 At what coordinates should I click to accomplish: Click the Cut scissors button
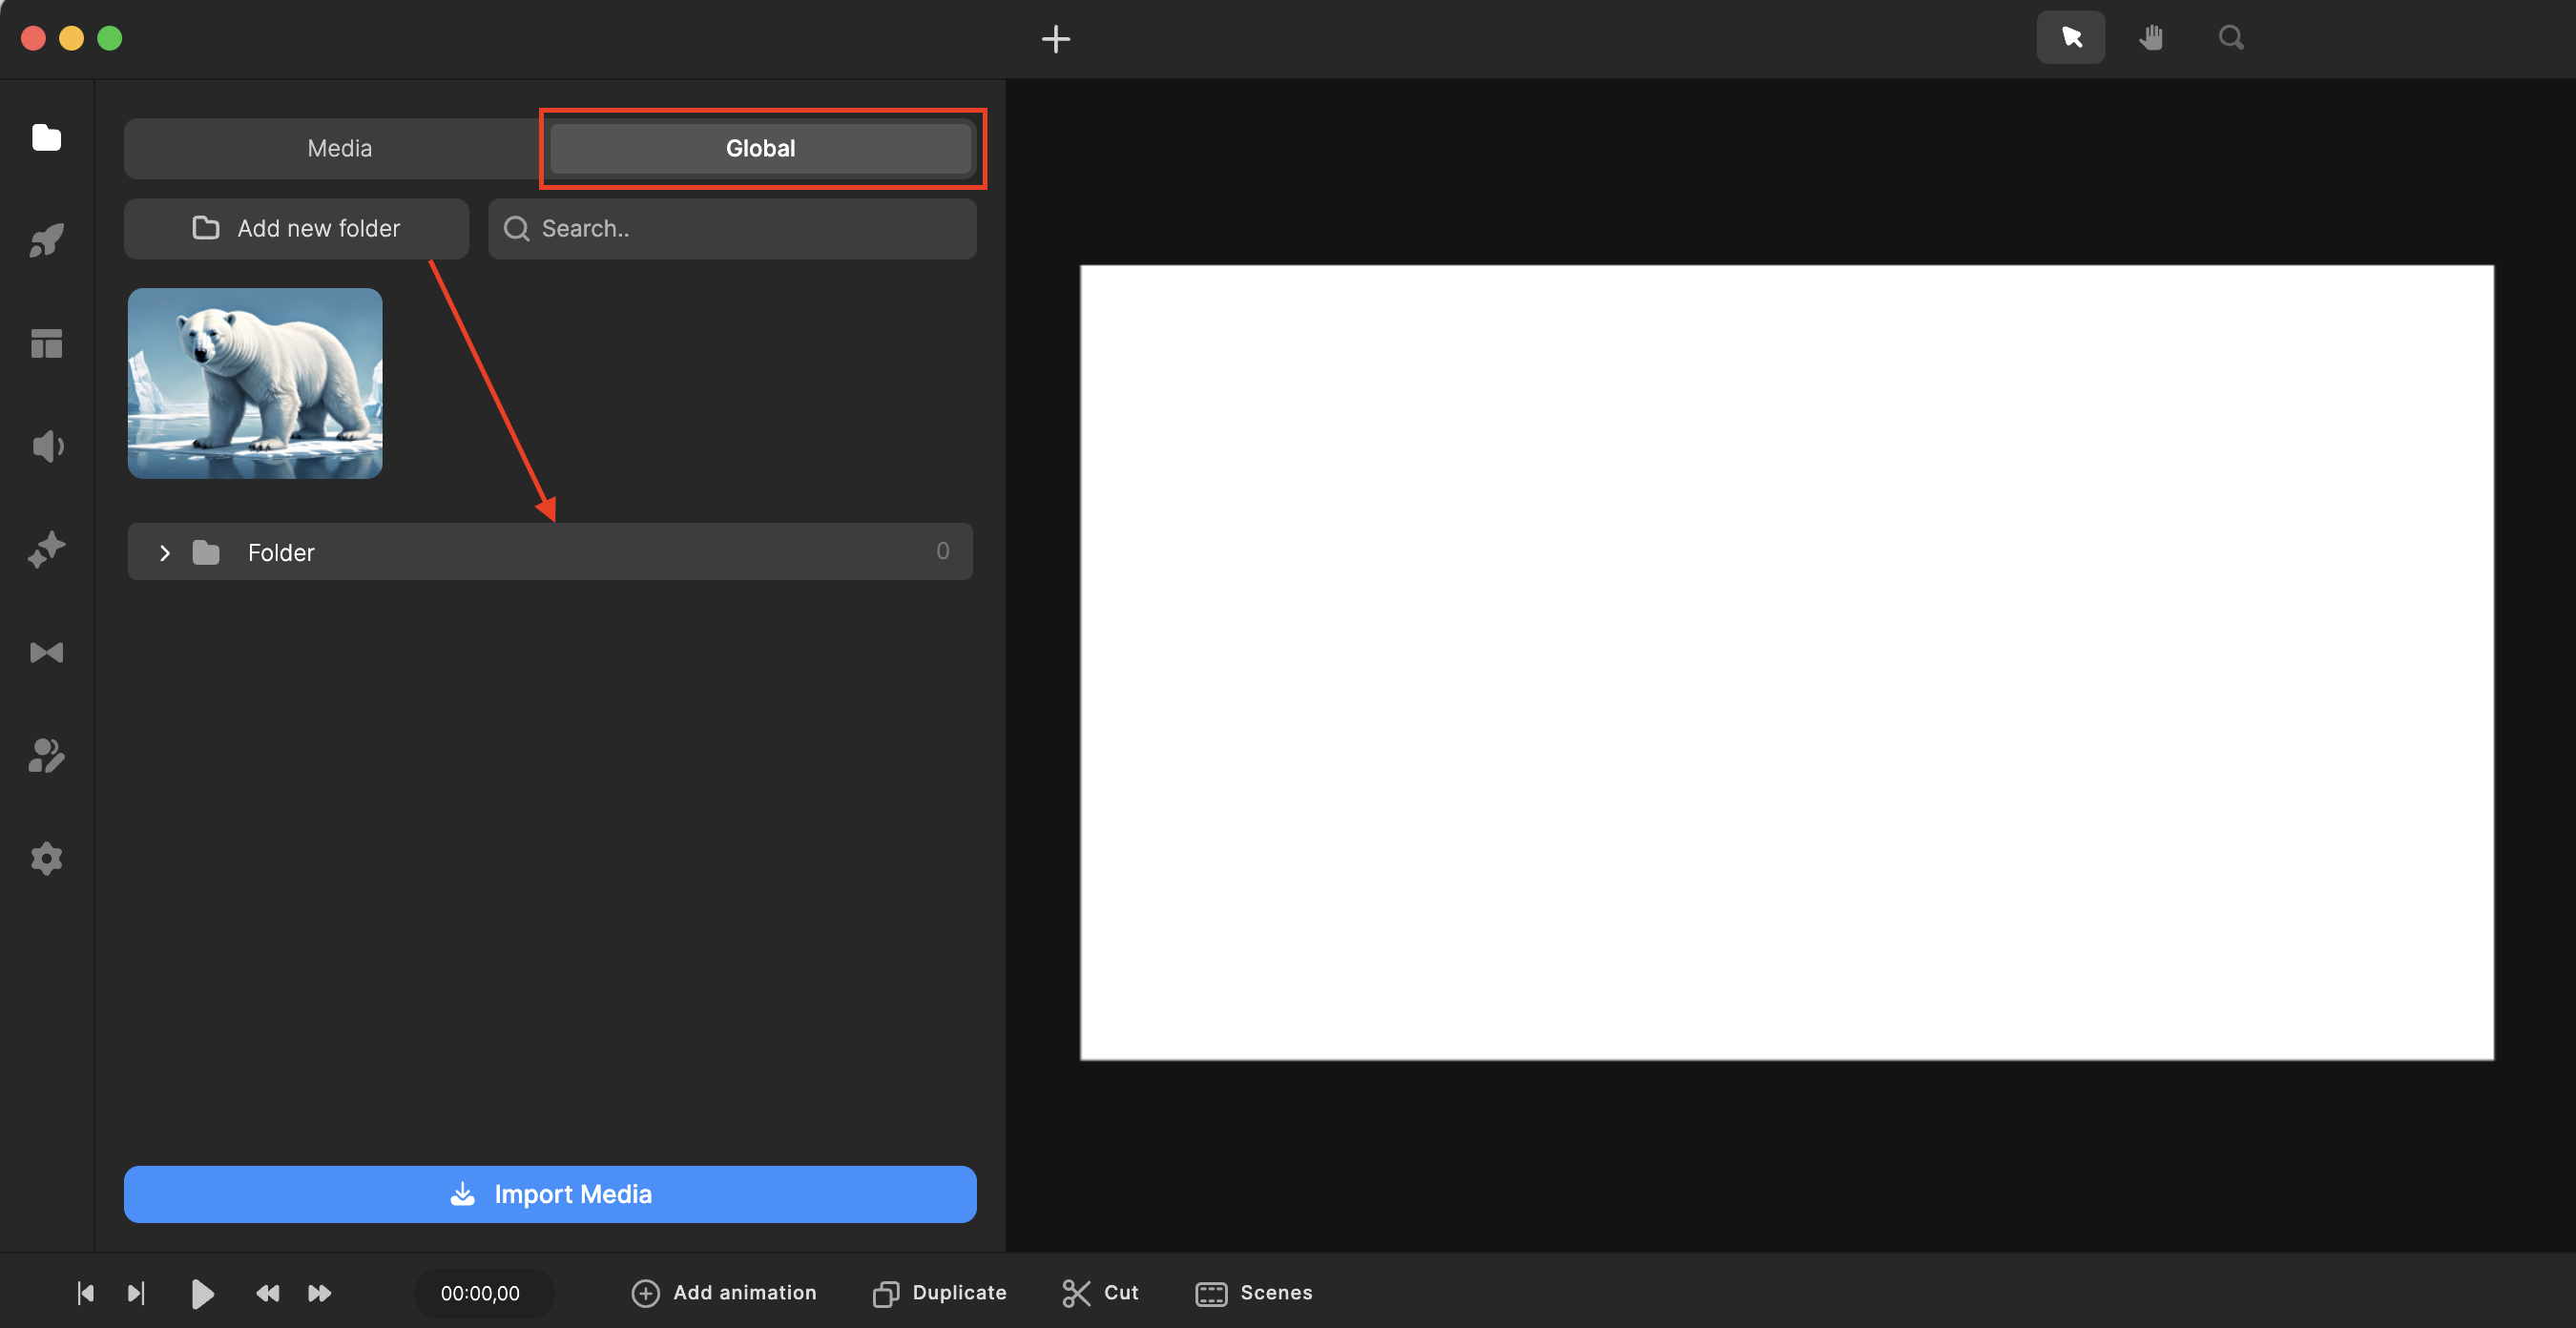click(1101, 1293)
